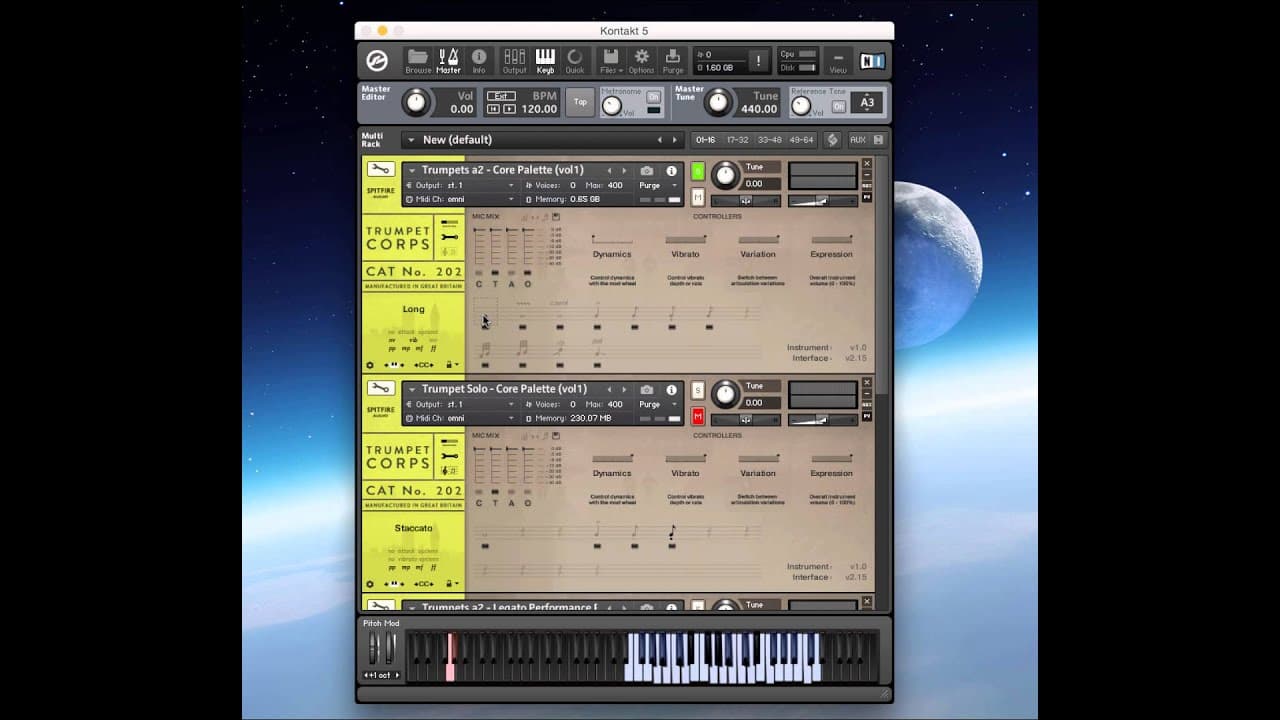Unmute the Trumpet Solo instrument
This screenshot has width=1280, height=720.
pos(698,416)
